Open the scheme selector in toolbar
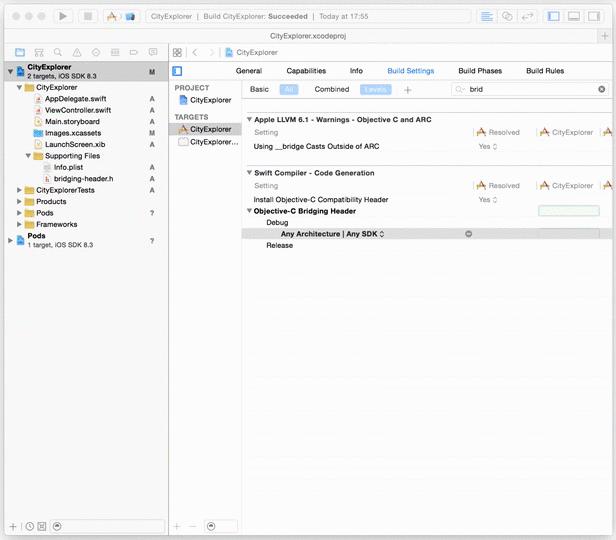This screenshot has height=540, width=616. click(x=121, y=16)
